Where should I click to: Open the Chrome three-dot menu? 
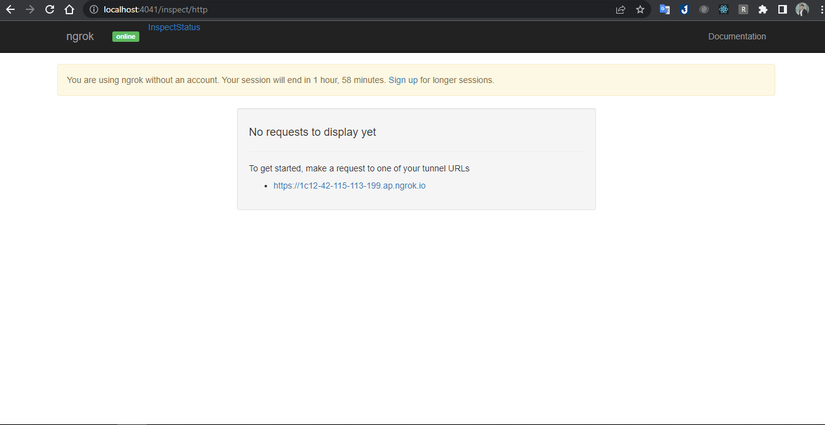[x=819, y=9]
